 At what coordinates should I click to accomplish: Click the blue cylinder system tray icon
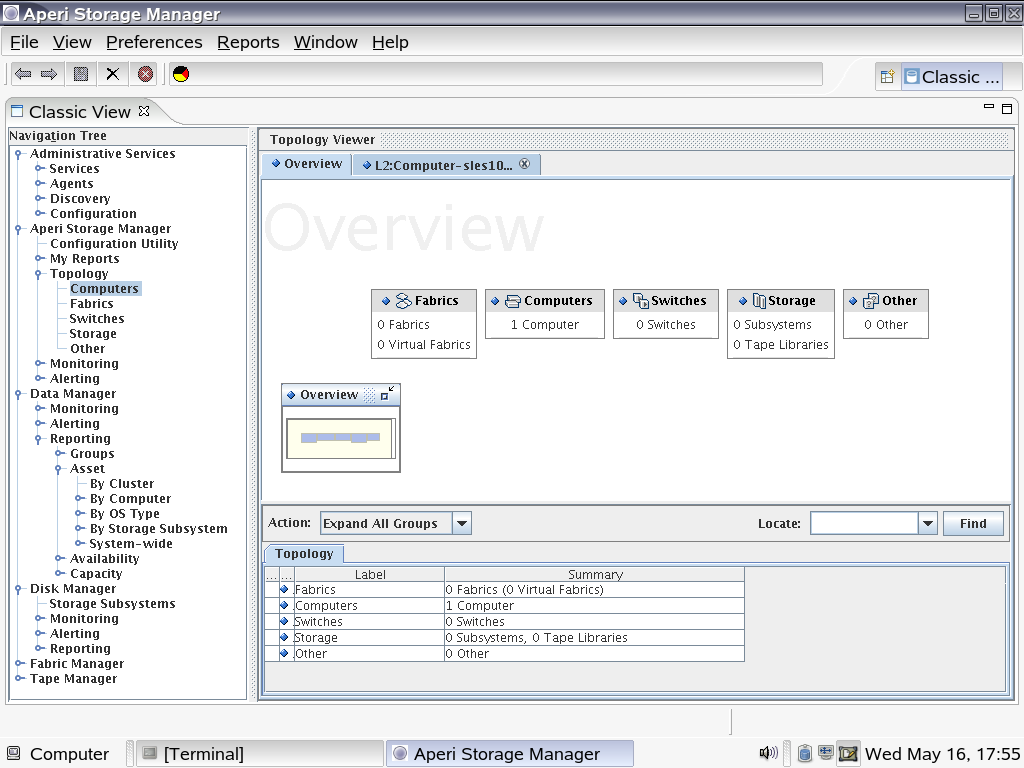point(805,754)
